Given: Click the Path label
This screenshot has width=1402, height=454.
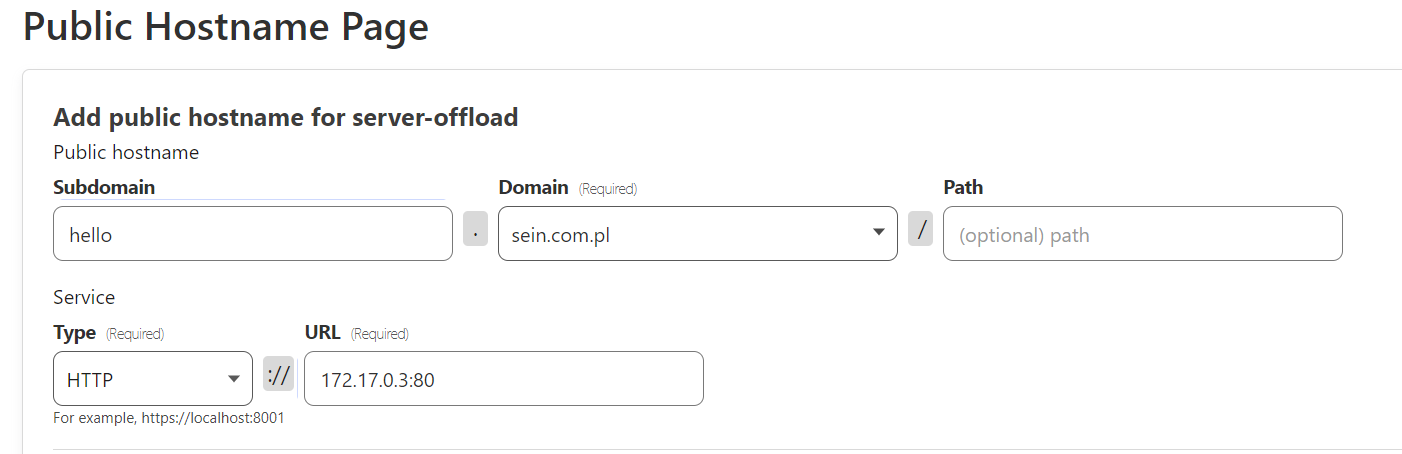Looking at the screenshot, I should pos(963,187).
